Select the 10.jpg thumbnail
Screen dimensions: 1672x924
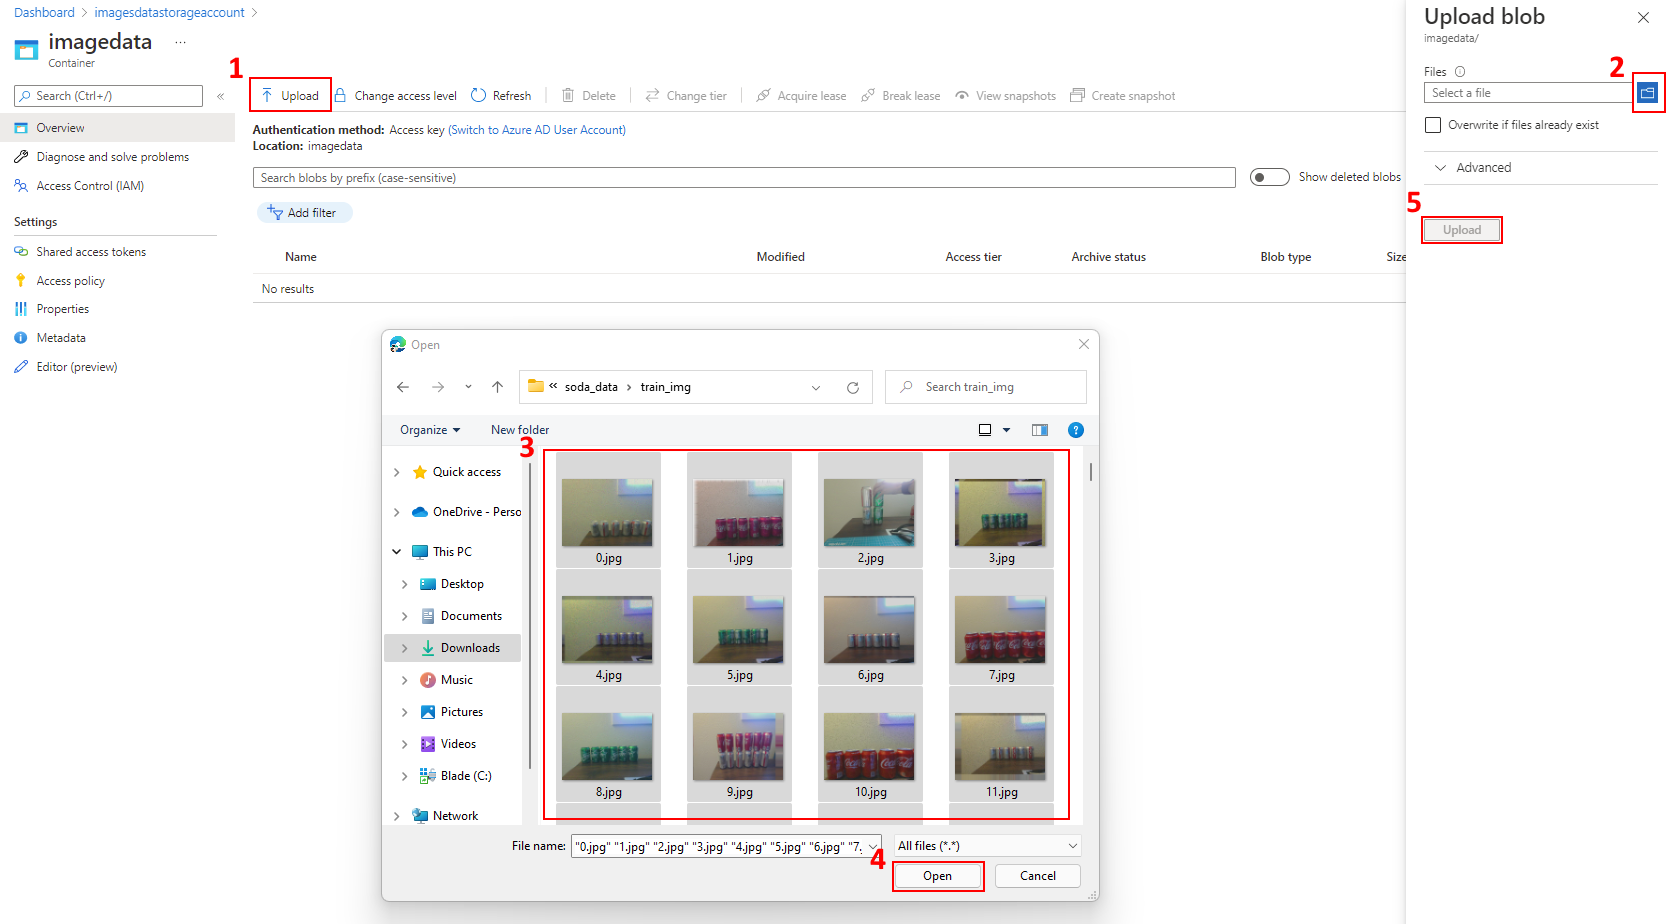pos(870,746)
